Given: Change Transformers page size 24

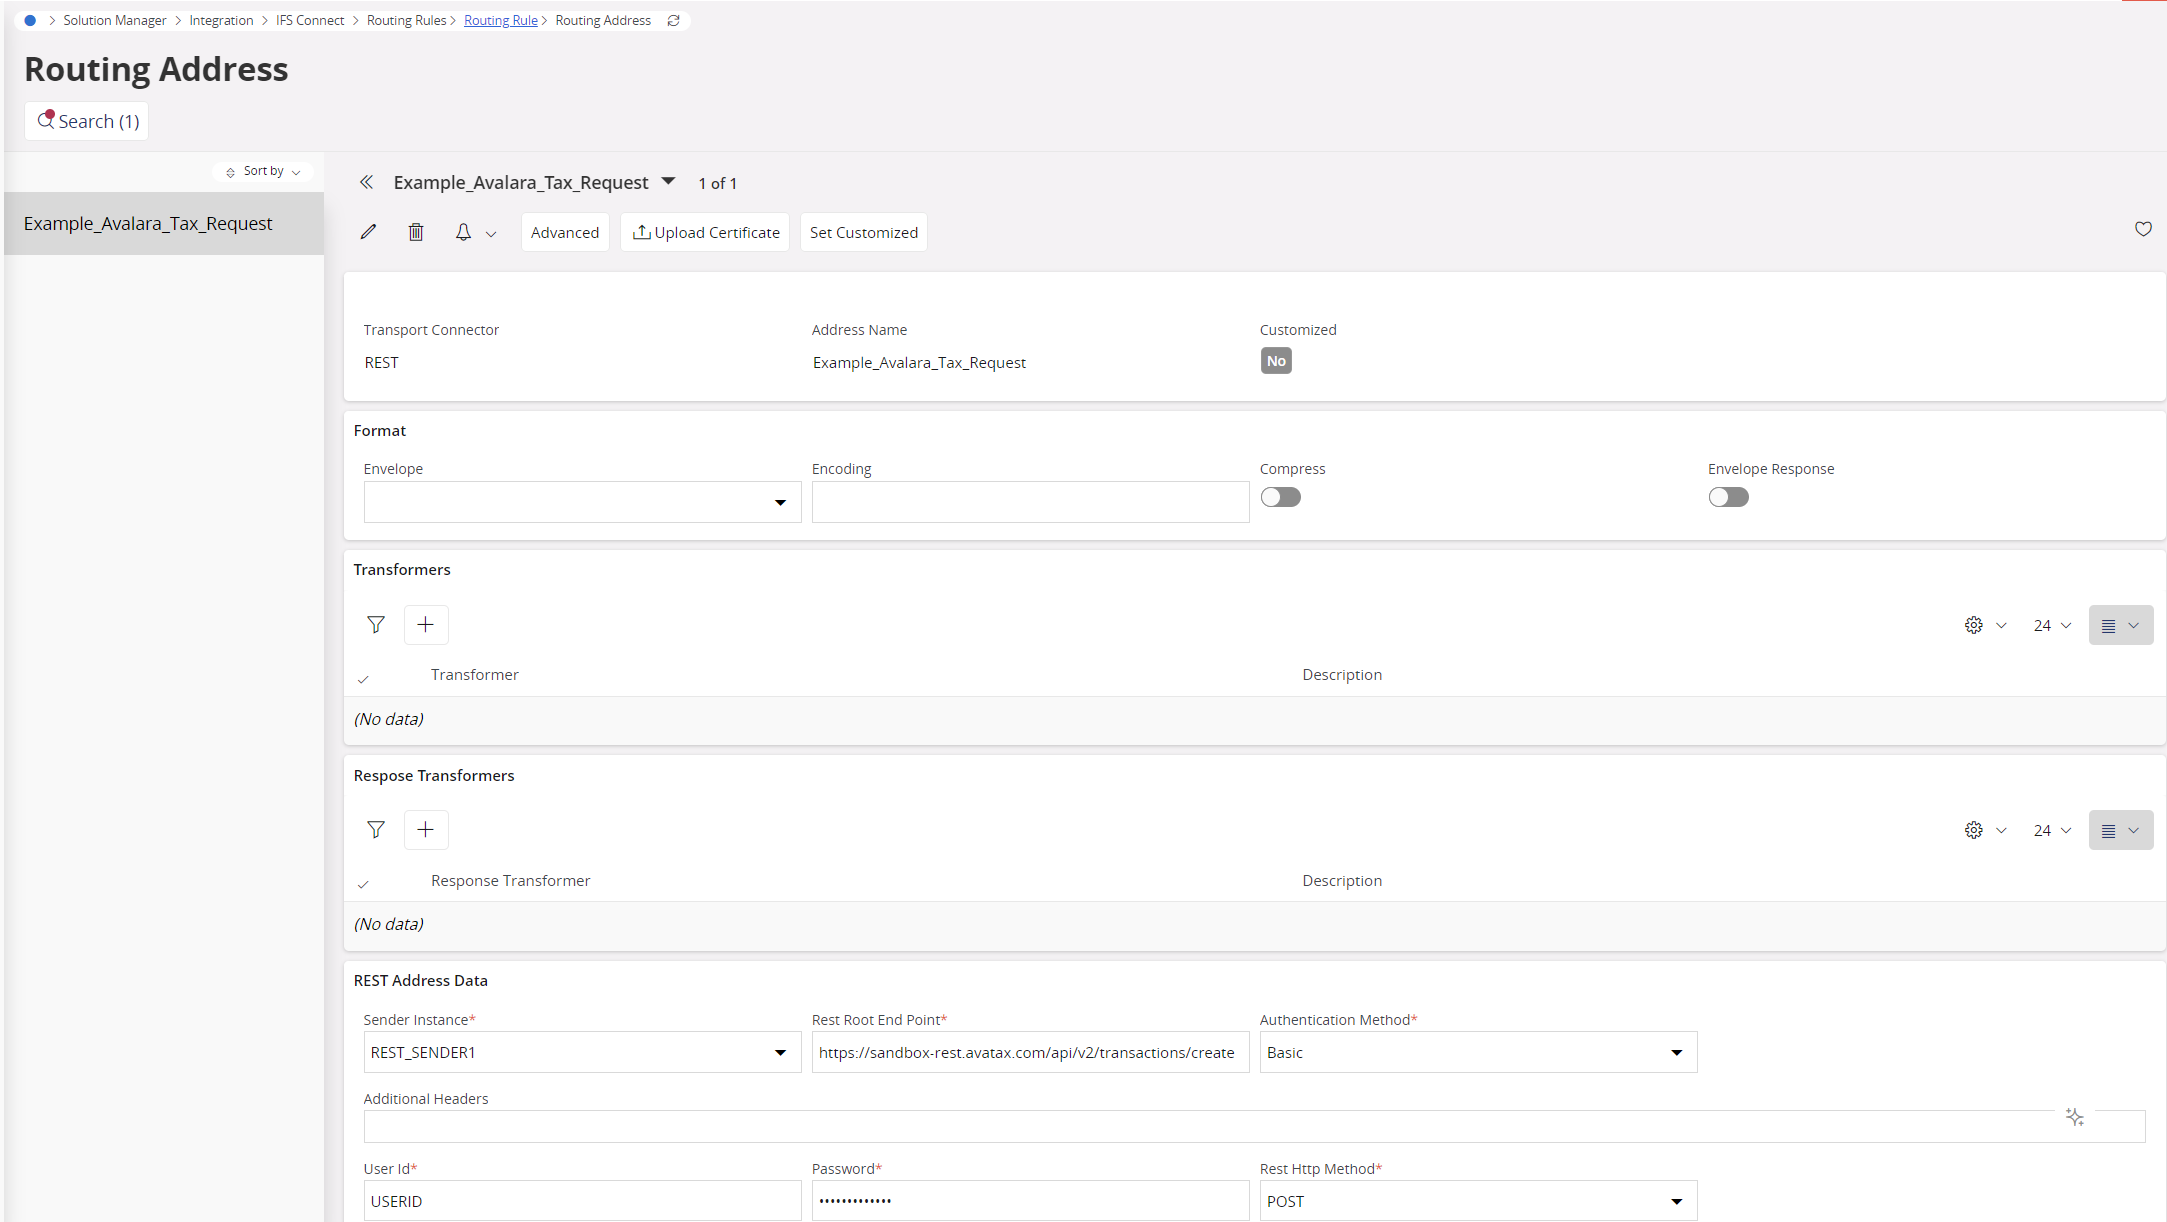Looking at the screenshot, I should [2052, 625].
